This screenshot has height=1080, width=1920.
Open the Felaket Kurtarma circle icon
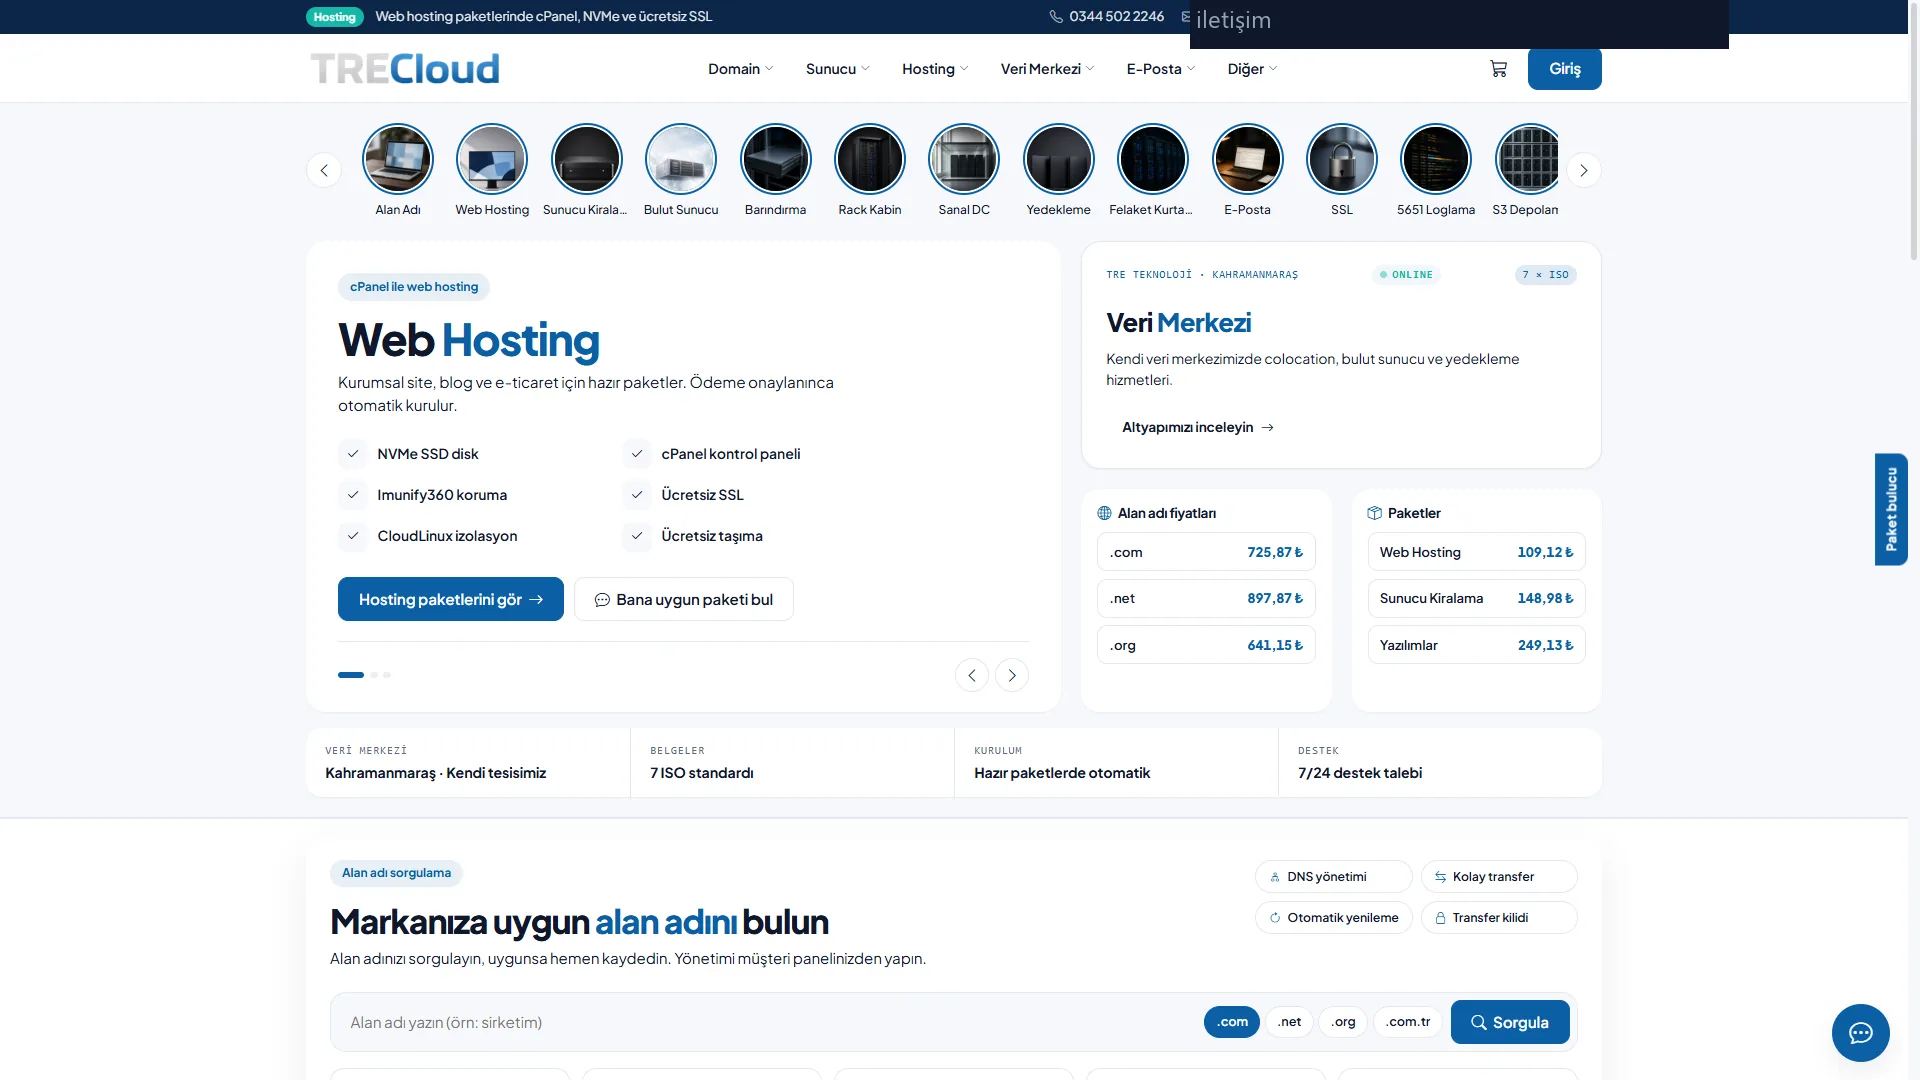[1153, 159]
